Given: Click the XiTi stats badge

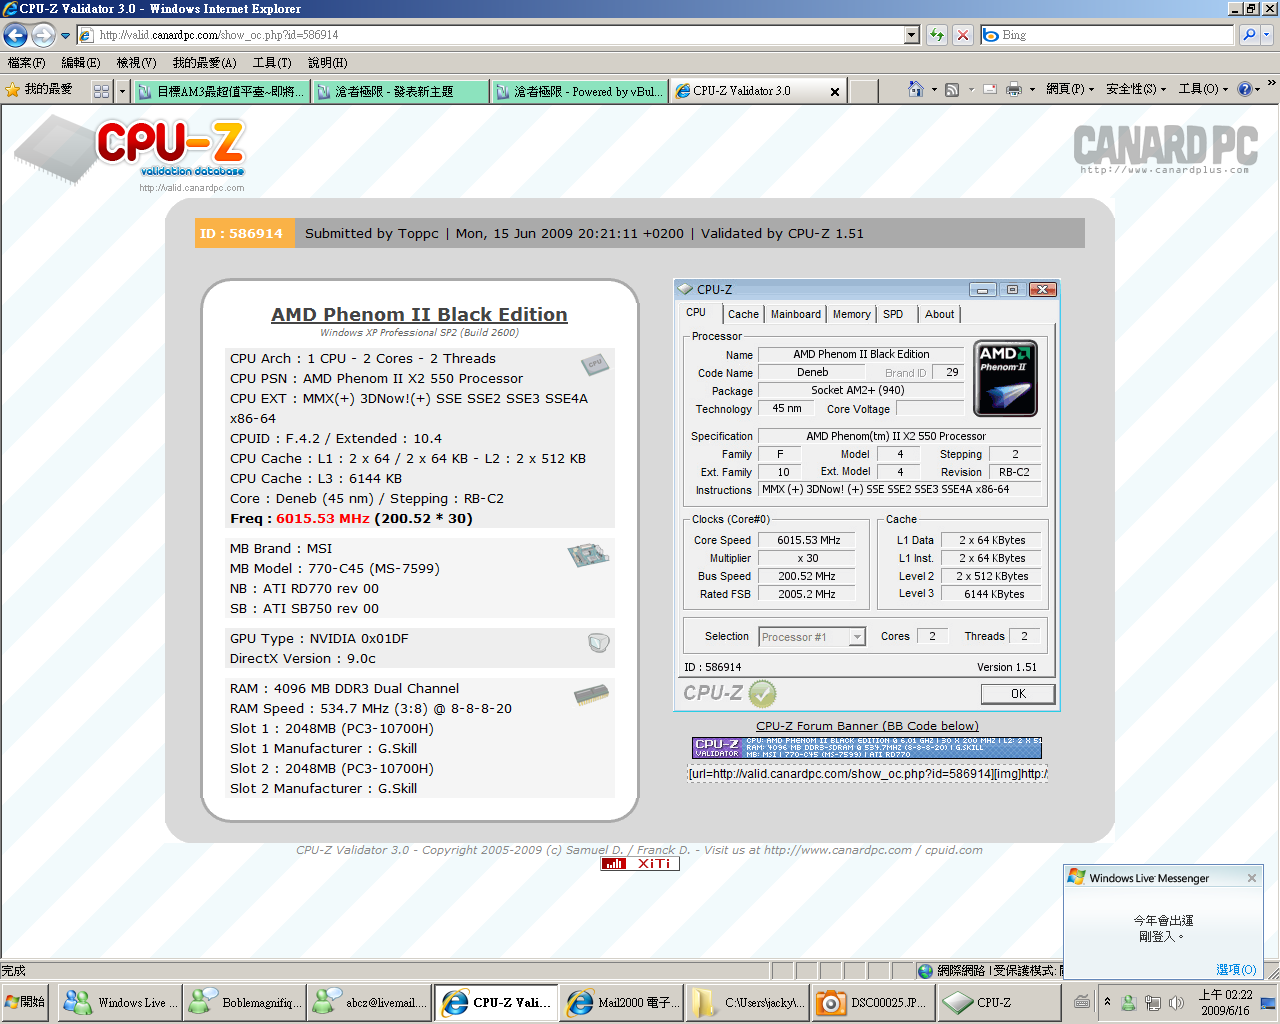Looking at the screenshot, I should (639, 864).
